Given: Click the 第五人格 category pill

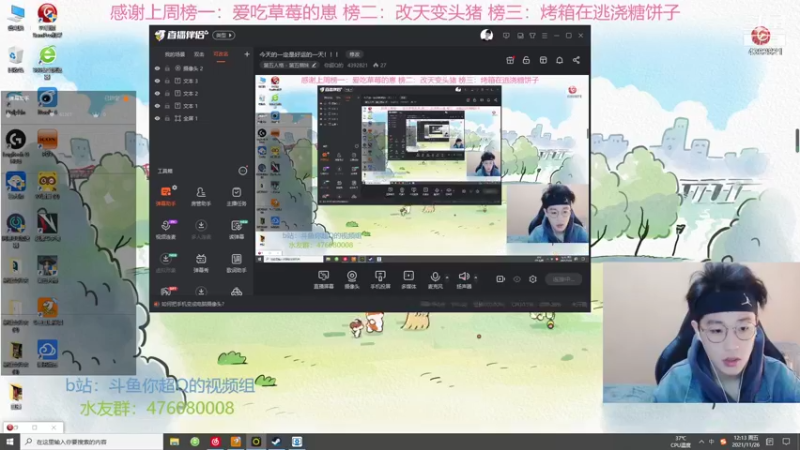Looking at the screenshot, I should pos(289,65).
